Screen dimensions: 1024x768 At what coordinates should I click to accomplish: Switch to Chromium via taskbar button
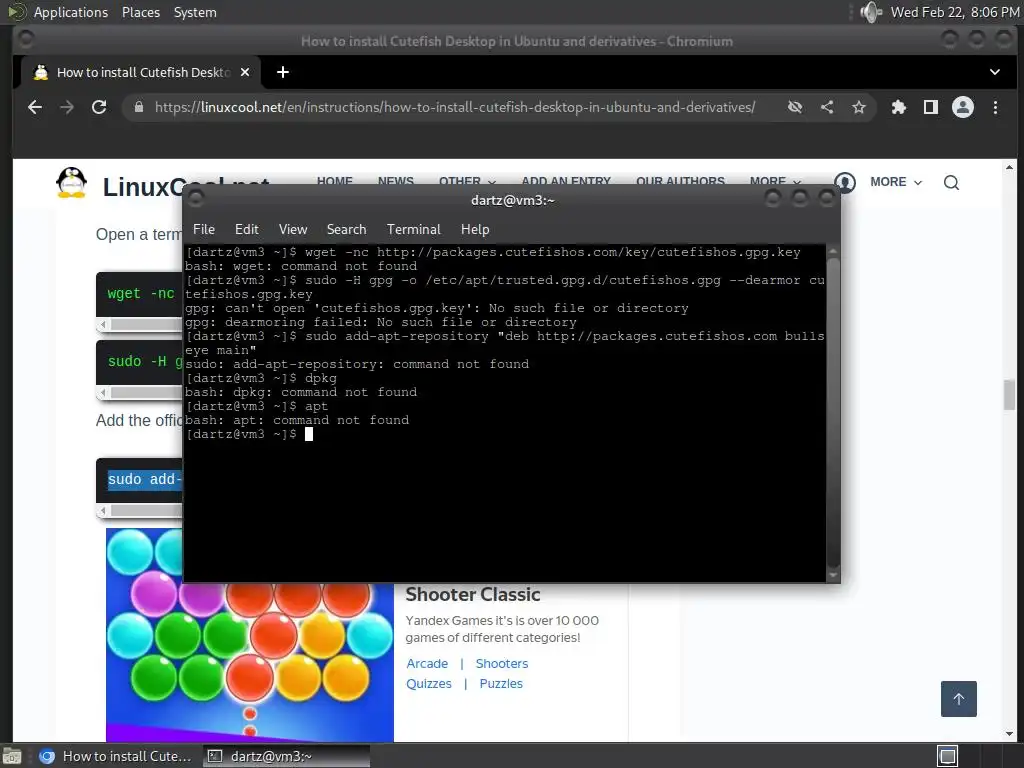[116, 756]
